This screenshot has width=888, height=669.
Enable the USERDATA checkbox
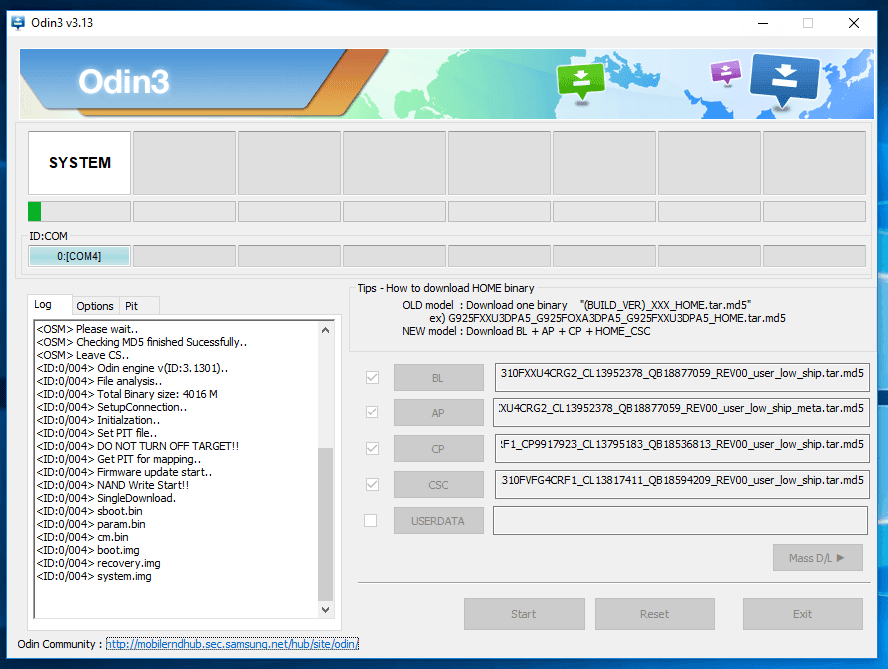(370, 520)
